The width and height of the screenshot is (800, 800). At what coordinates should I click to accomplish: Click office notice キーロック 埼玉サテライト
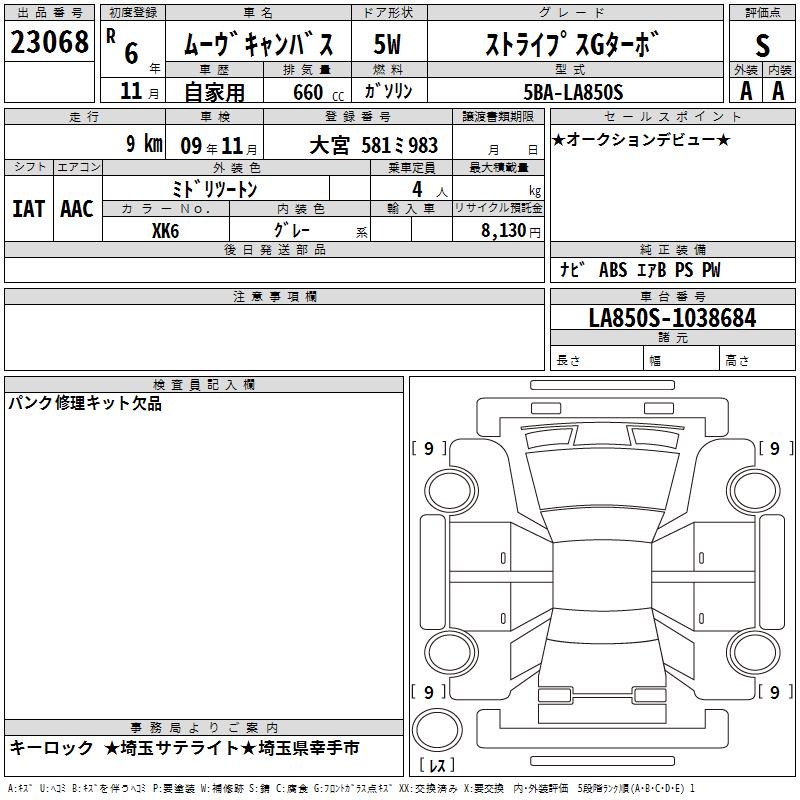(184, 748)
